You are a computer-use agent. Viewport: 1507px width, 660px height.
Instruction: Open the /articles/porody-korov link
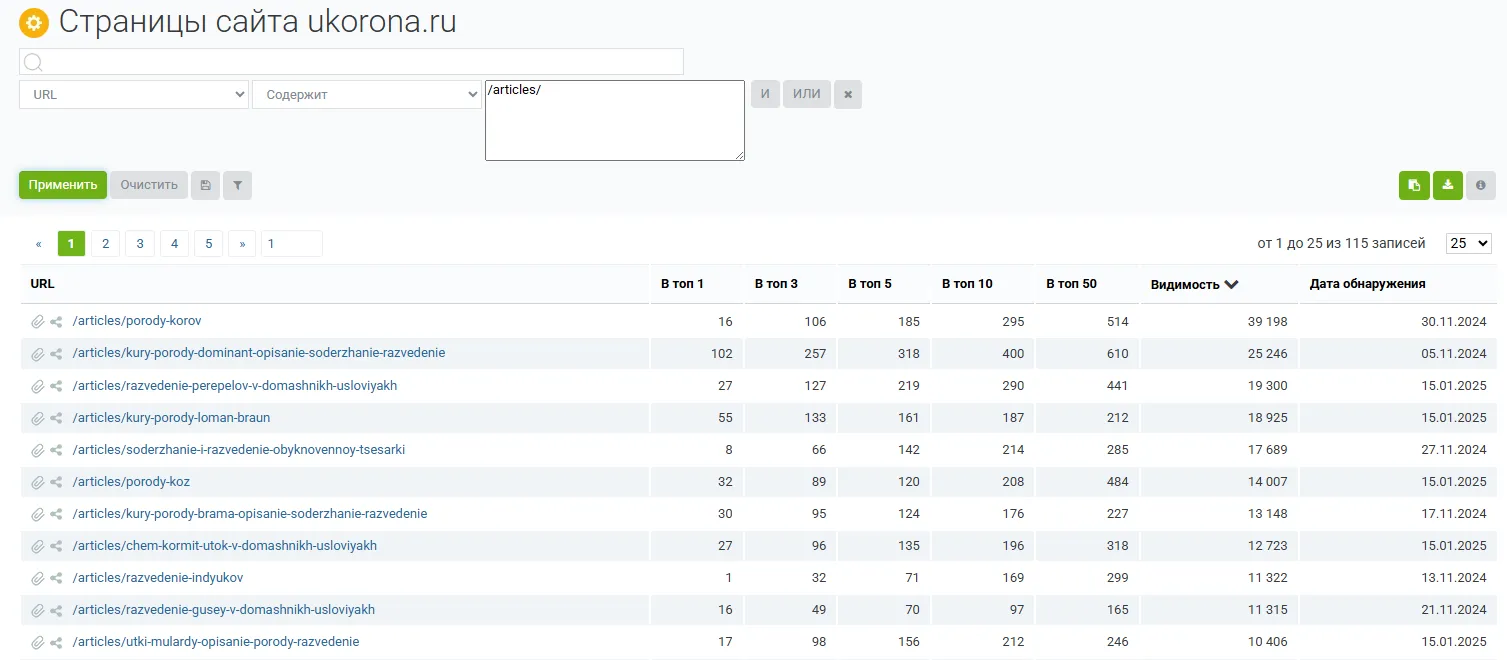137,321
